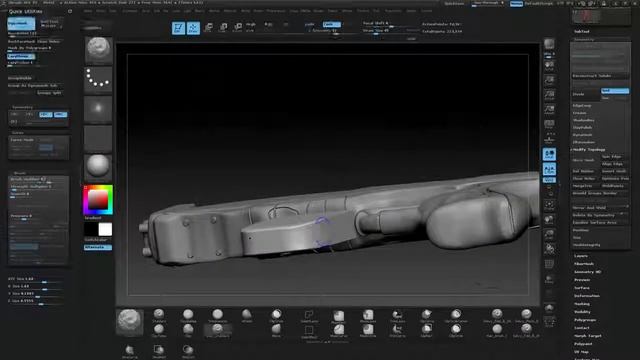Activate the Edit mode button
This screenshot has height=360, width=640.
[178, 28]
